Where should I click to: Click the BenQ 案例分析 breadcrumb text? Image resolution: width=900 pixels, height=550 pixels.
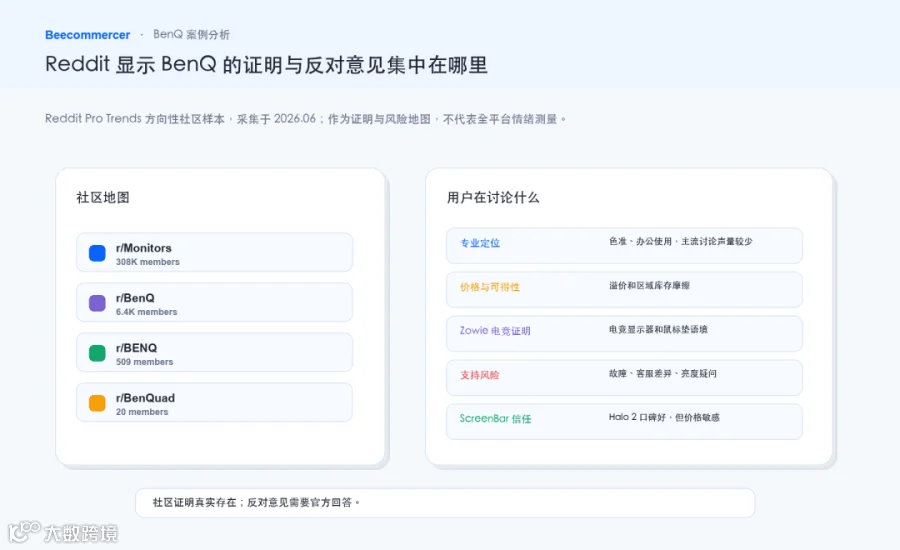coord(191,34)
